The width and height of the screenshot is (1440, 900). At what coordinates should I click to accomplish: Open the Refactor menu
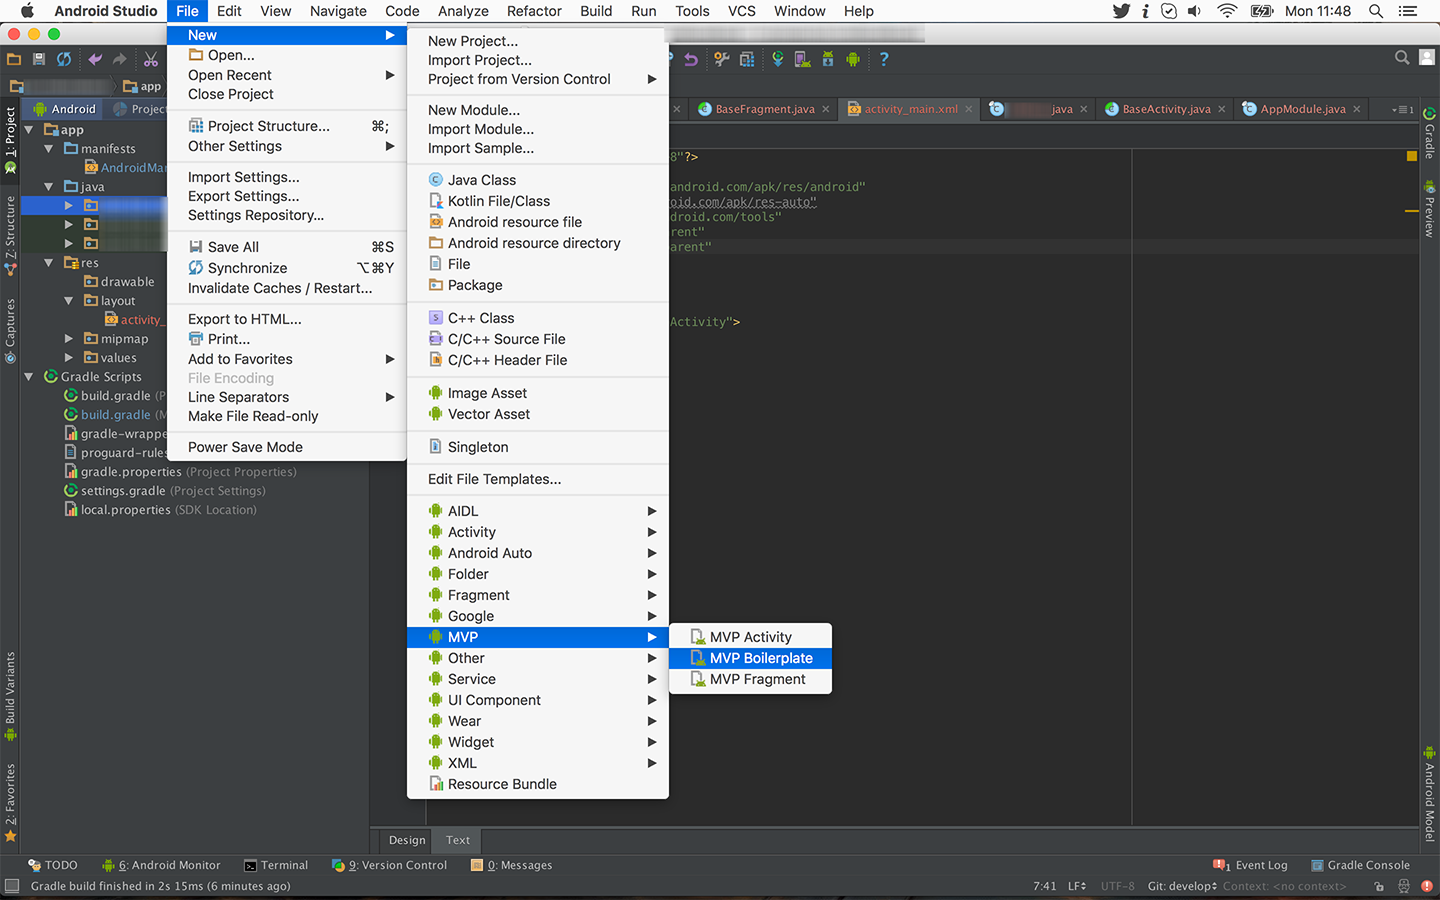(x=534, y=11)
